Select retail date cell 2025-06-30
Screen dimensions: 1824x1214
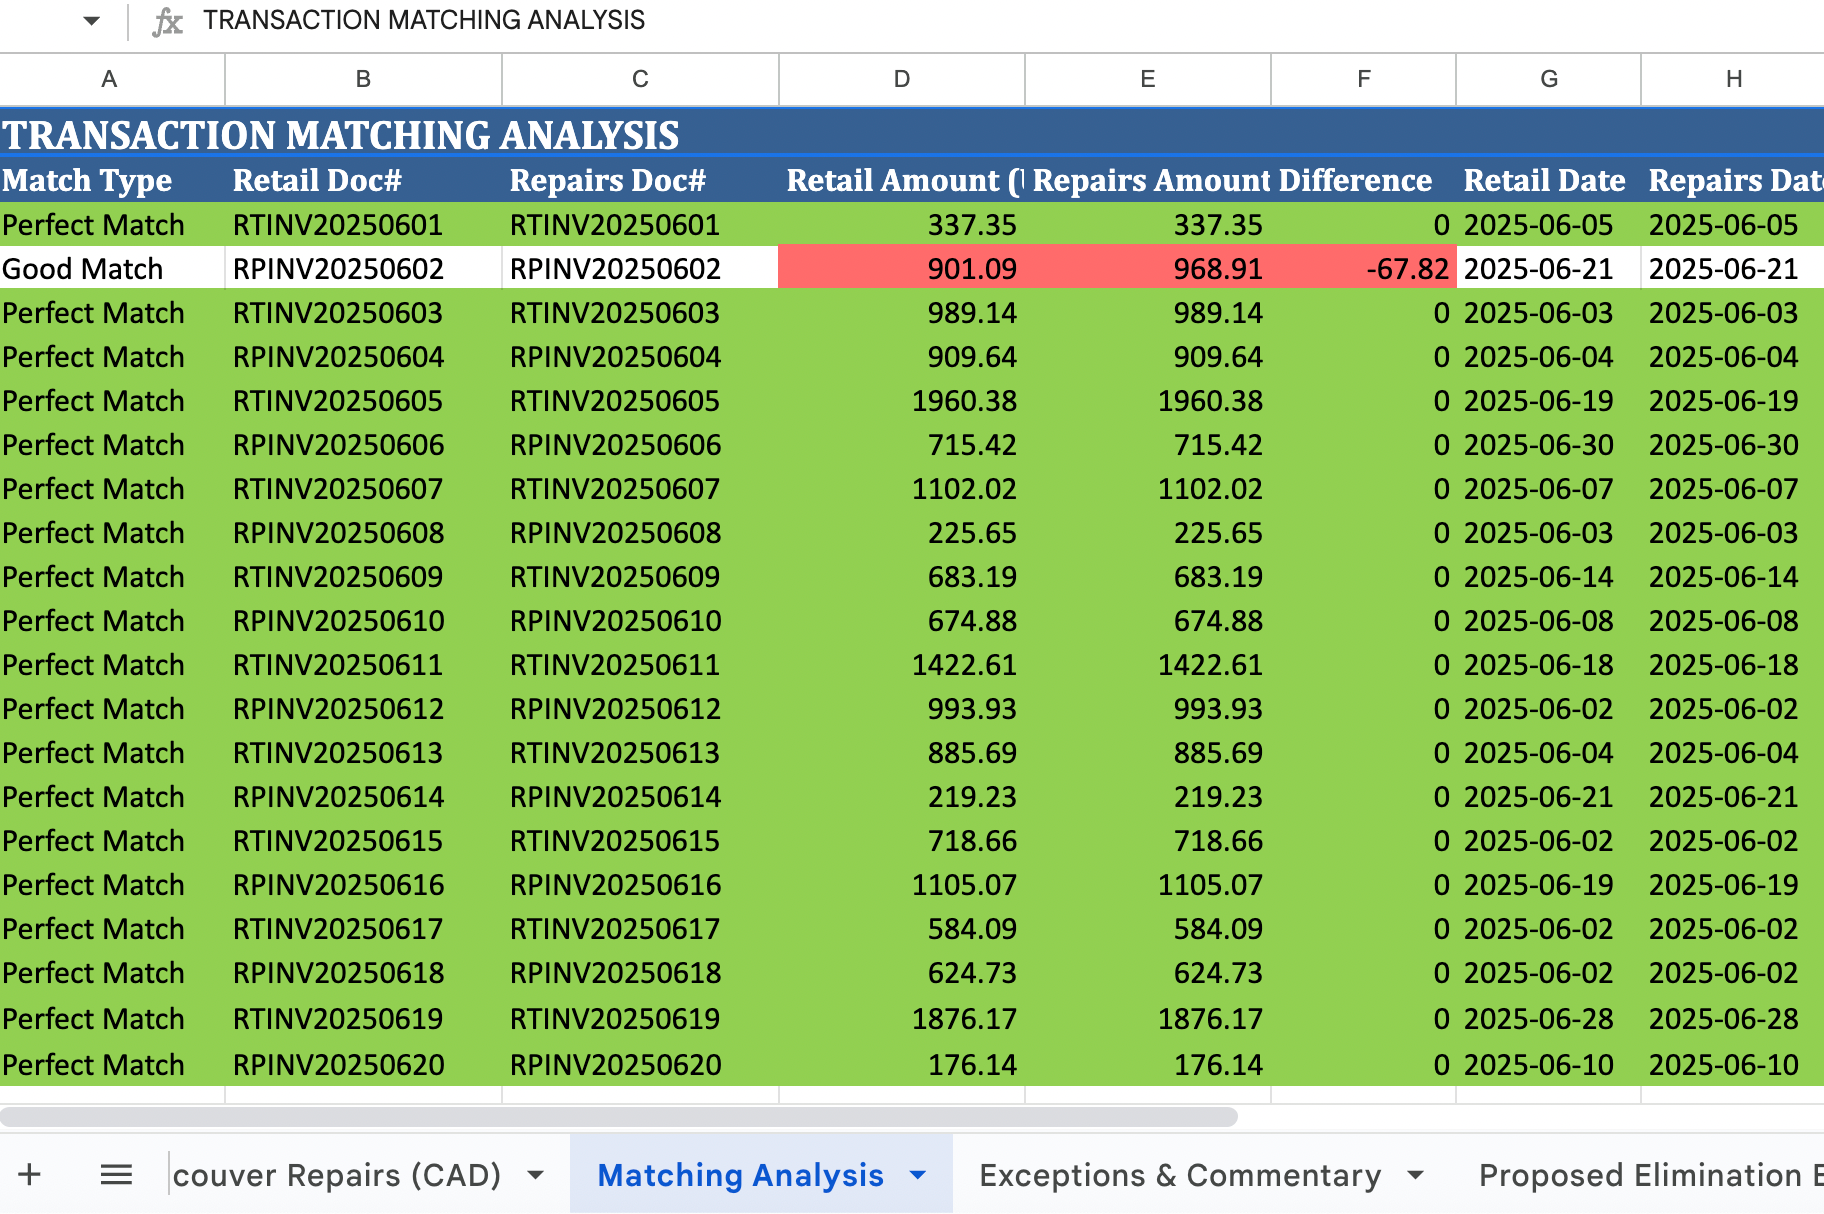(x=1549, y=444)
